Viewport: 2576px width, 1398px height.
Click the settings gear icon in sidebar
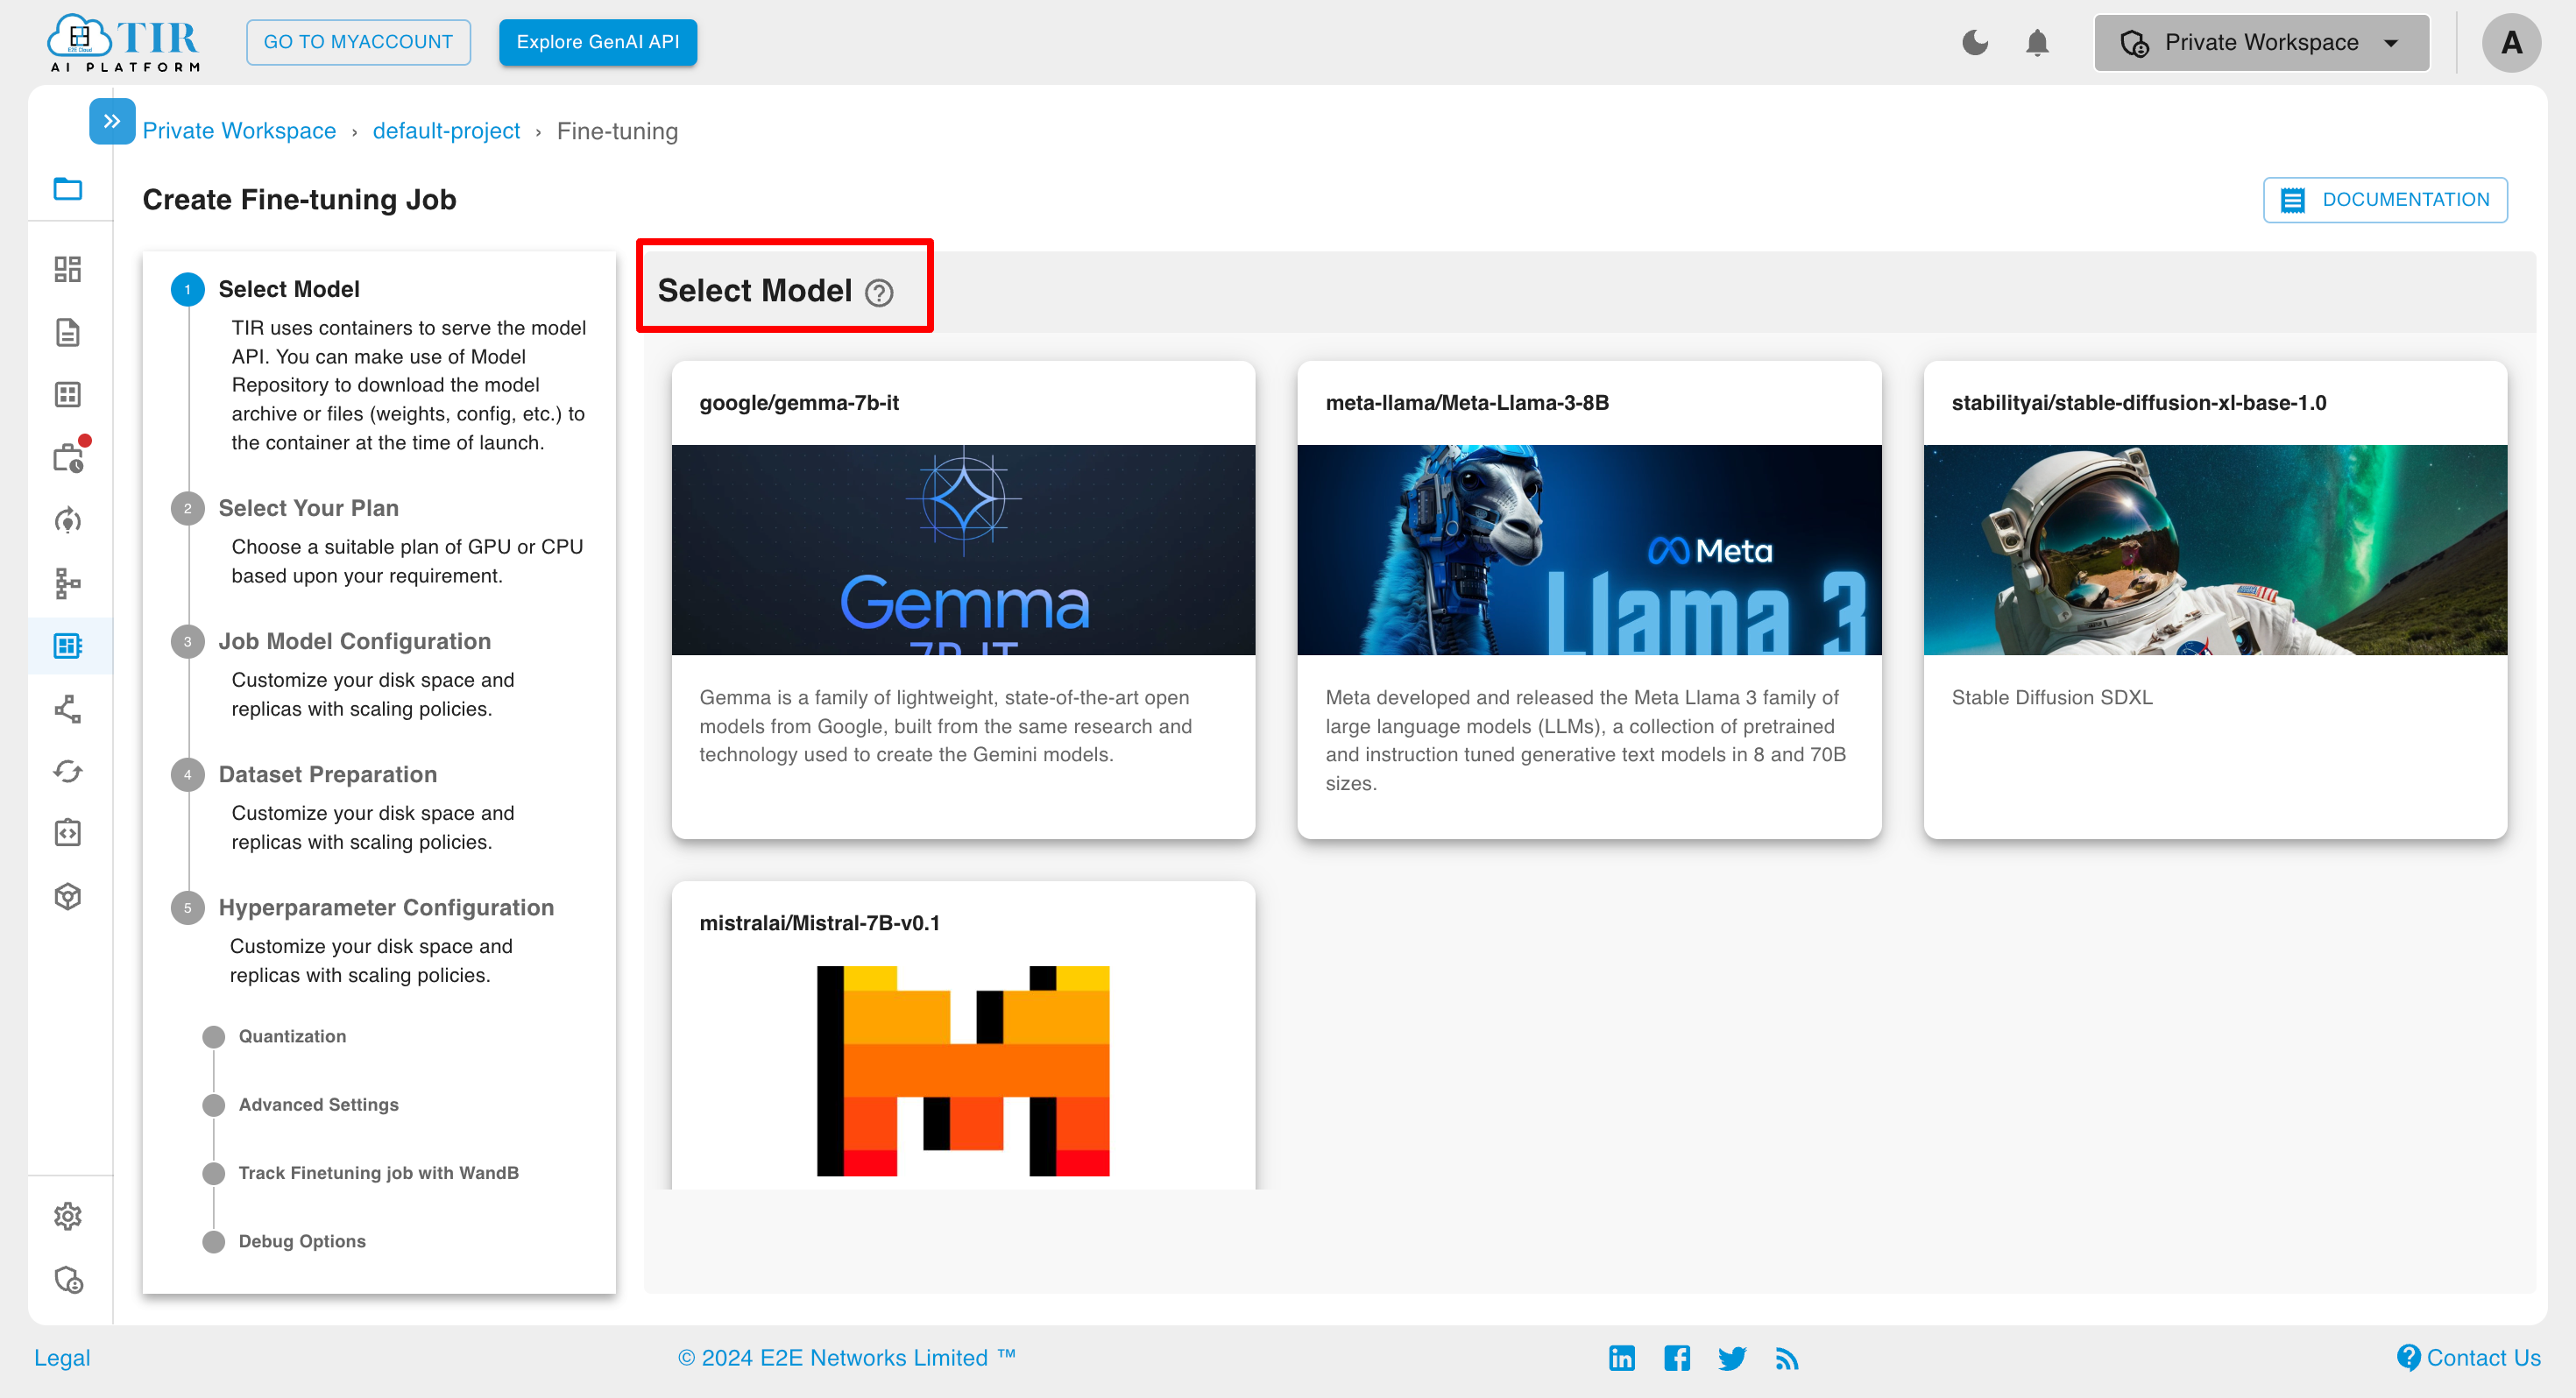[69, 1214]
